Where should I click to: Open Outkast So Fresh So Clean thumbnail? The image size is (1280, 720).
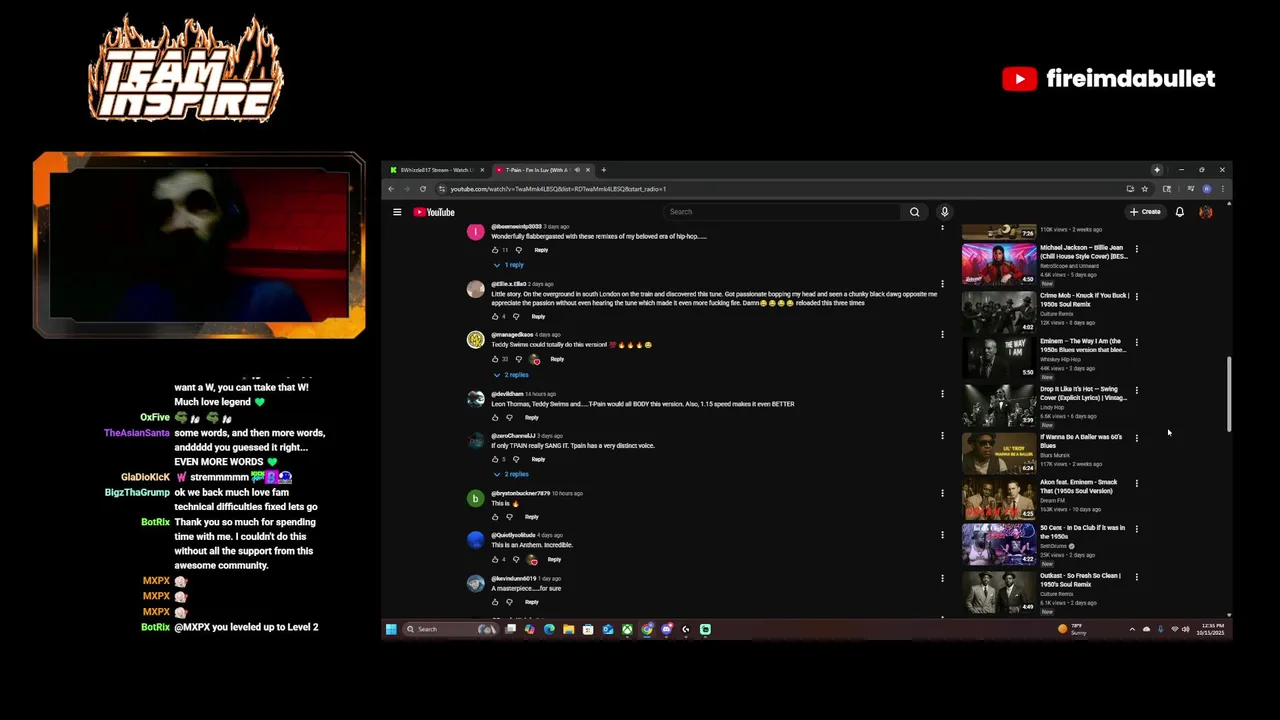coord(999,592)
